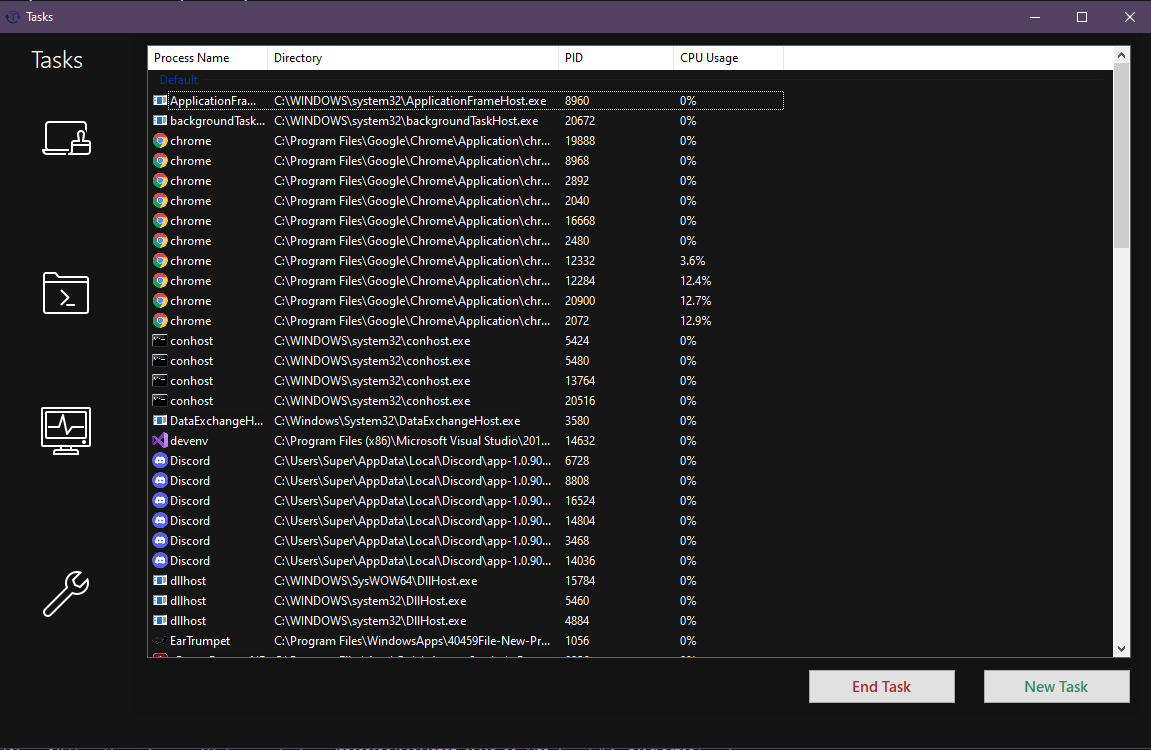The width and height of the screenshot is (1151, 750).
Task: Sort by Process Name column header
Action: pos(208,58)
